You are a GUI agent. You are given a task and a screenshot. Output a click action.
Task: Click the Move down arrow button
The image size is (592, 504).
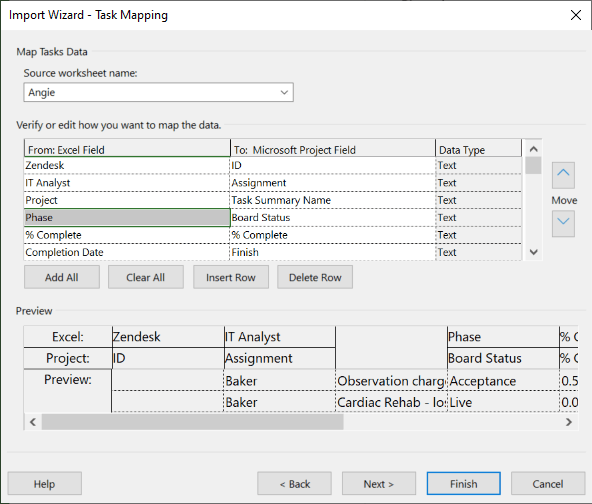tap(563, 223)
